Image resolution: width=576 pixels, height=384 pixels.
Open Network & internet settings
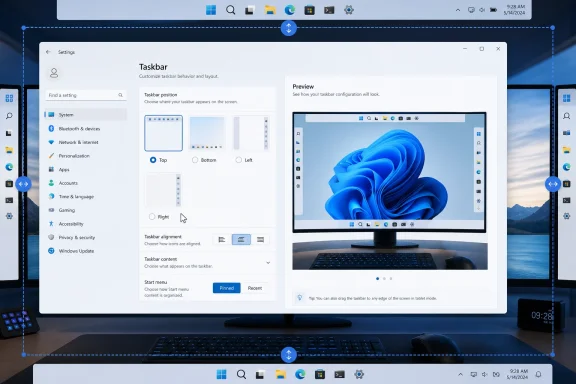pos(86,142)
